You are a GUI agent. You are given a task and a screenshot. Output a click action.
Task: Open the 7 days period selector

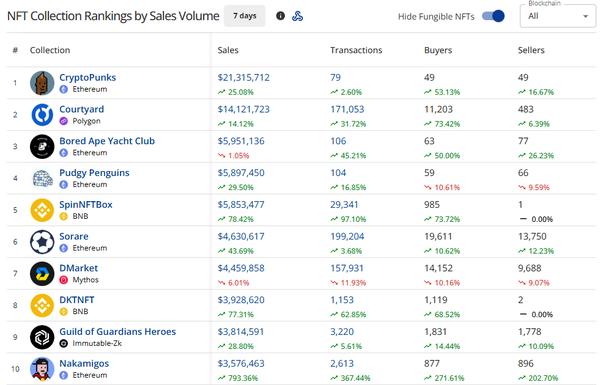coord(245,16)
